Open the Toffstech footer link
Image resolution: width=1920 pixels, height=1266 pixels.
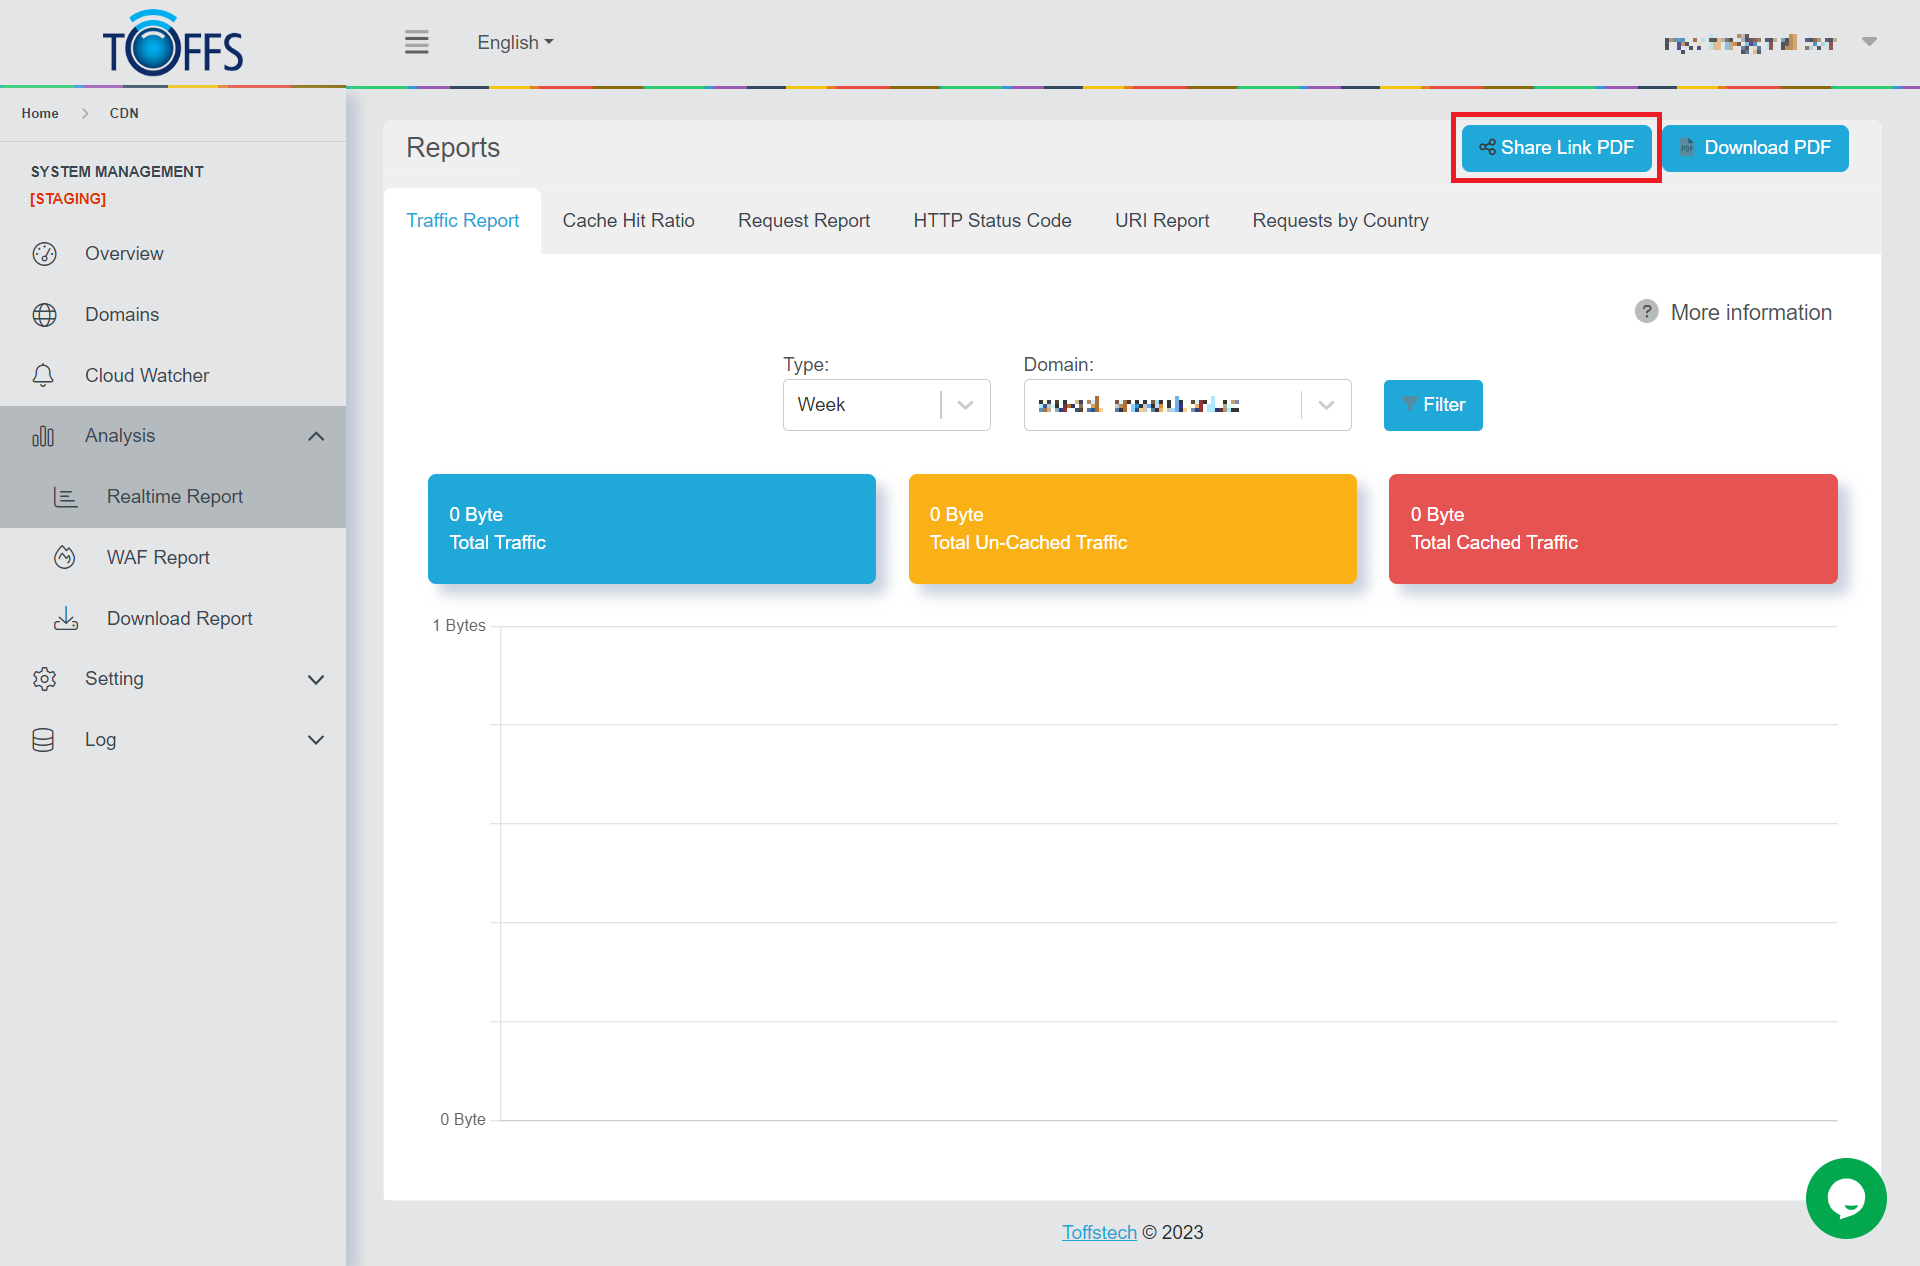point(1099,1232)
